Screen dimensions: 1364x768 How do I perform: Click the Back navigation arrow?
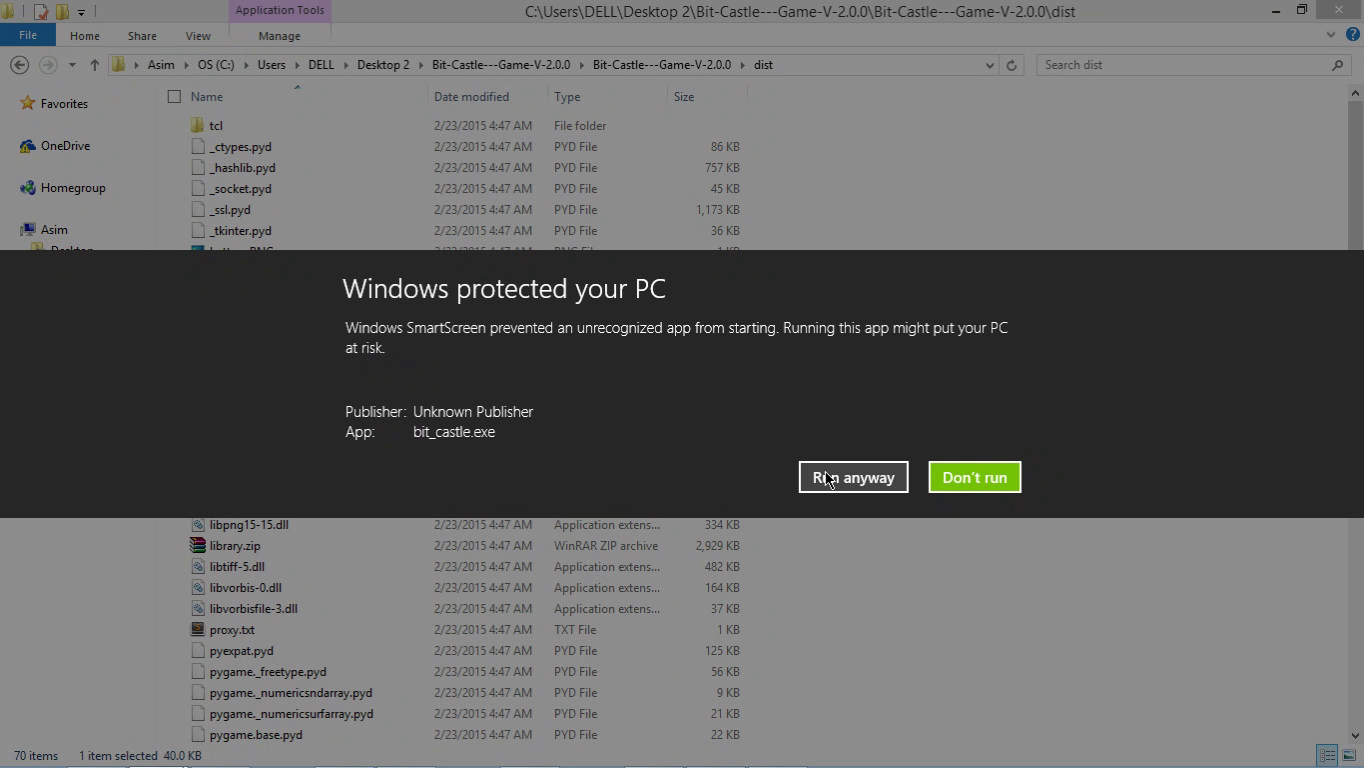19,65
